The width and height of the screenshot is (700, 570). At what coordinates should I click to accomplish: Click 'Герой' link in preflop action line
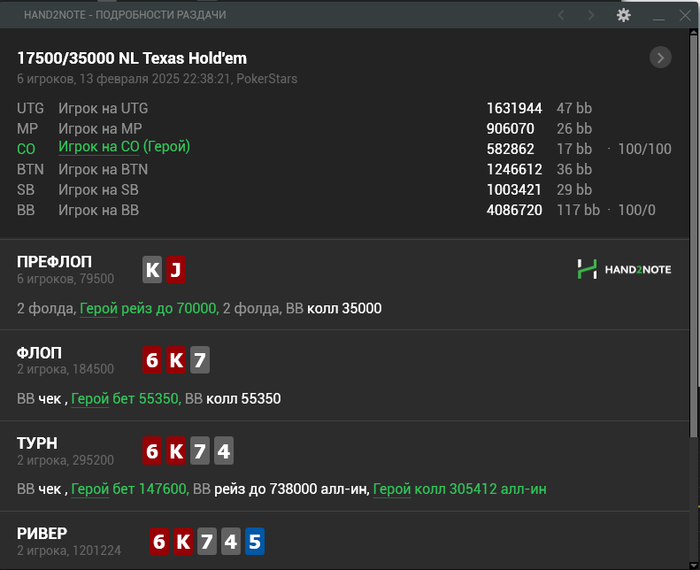pos(99,308)
